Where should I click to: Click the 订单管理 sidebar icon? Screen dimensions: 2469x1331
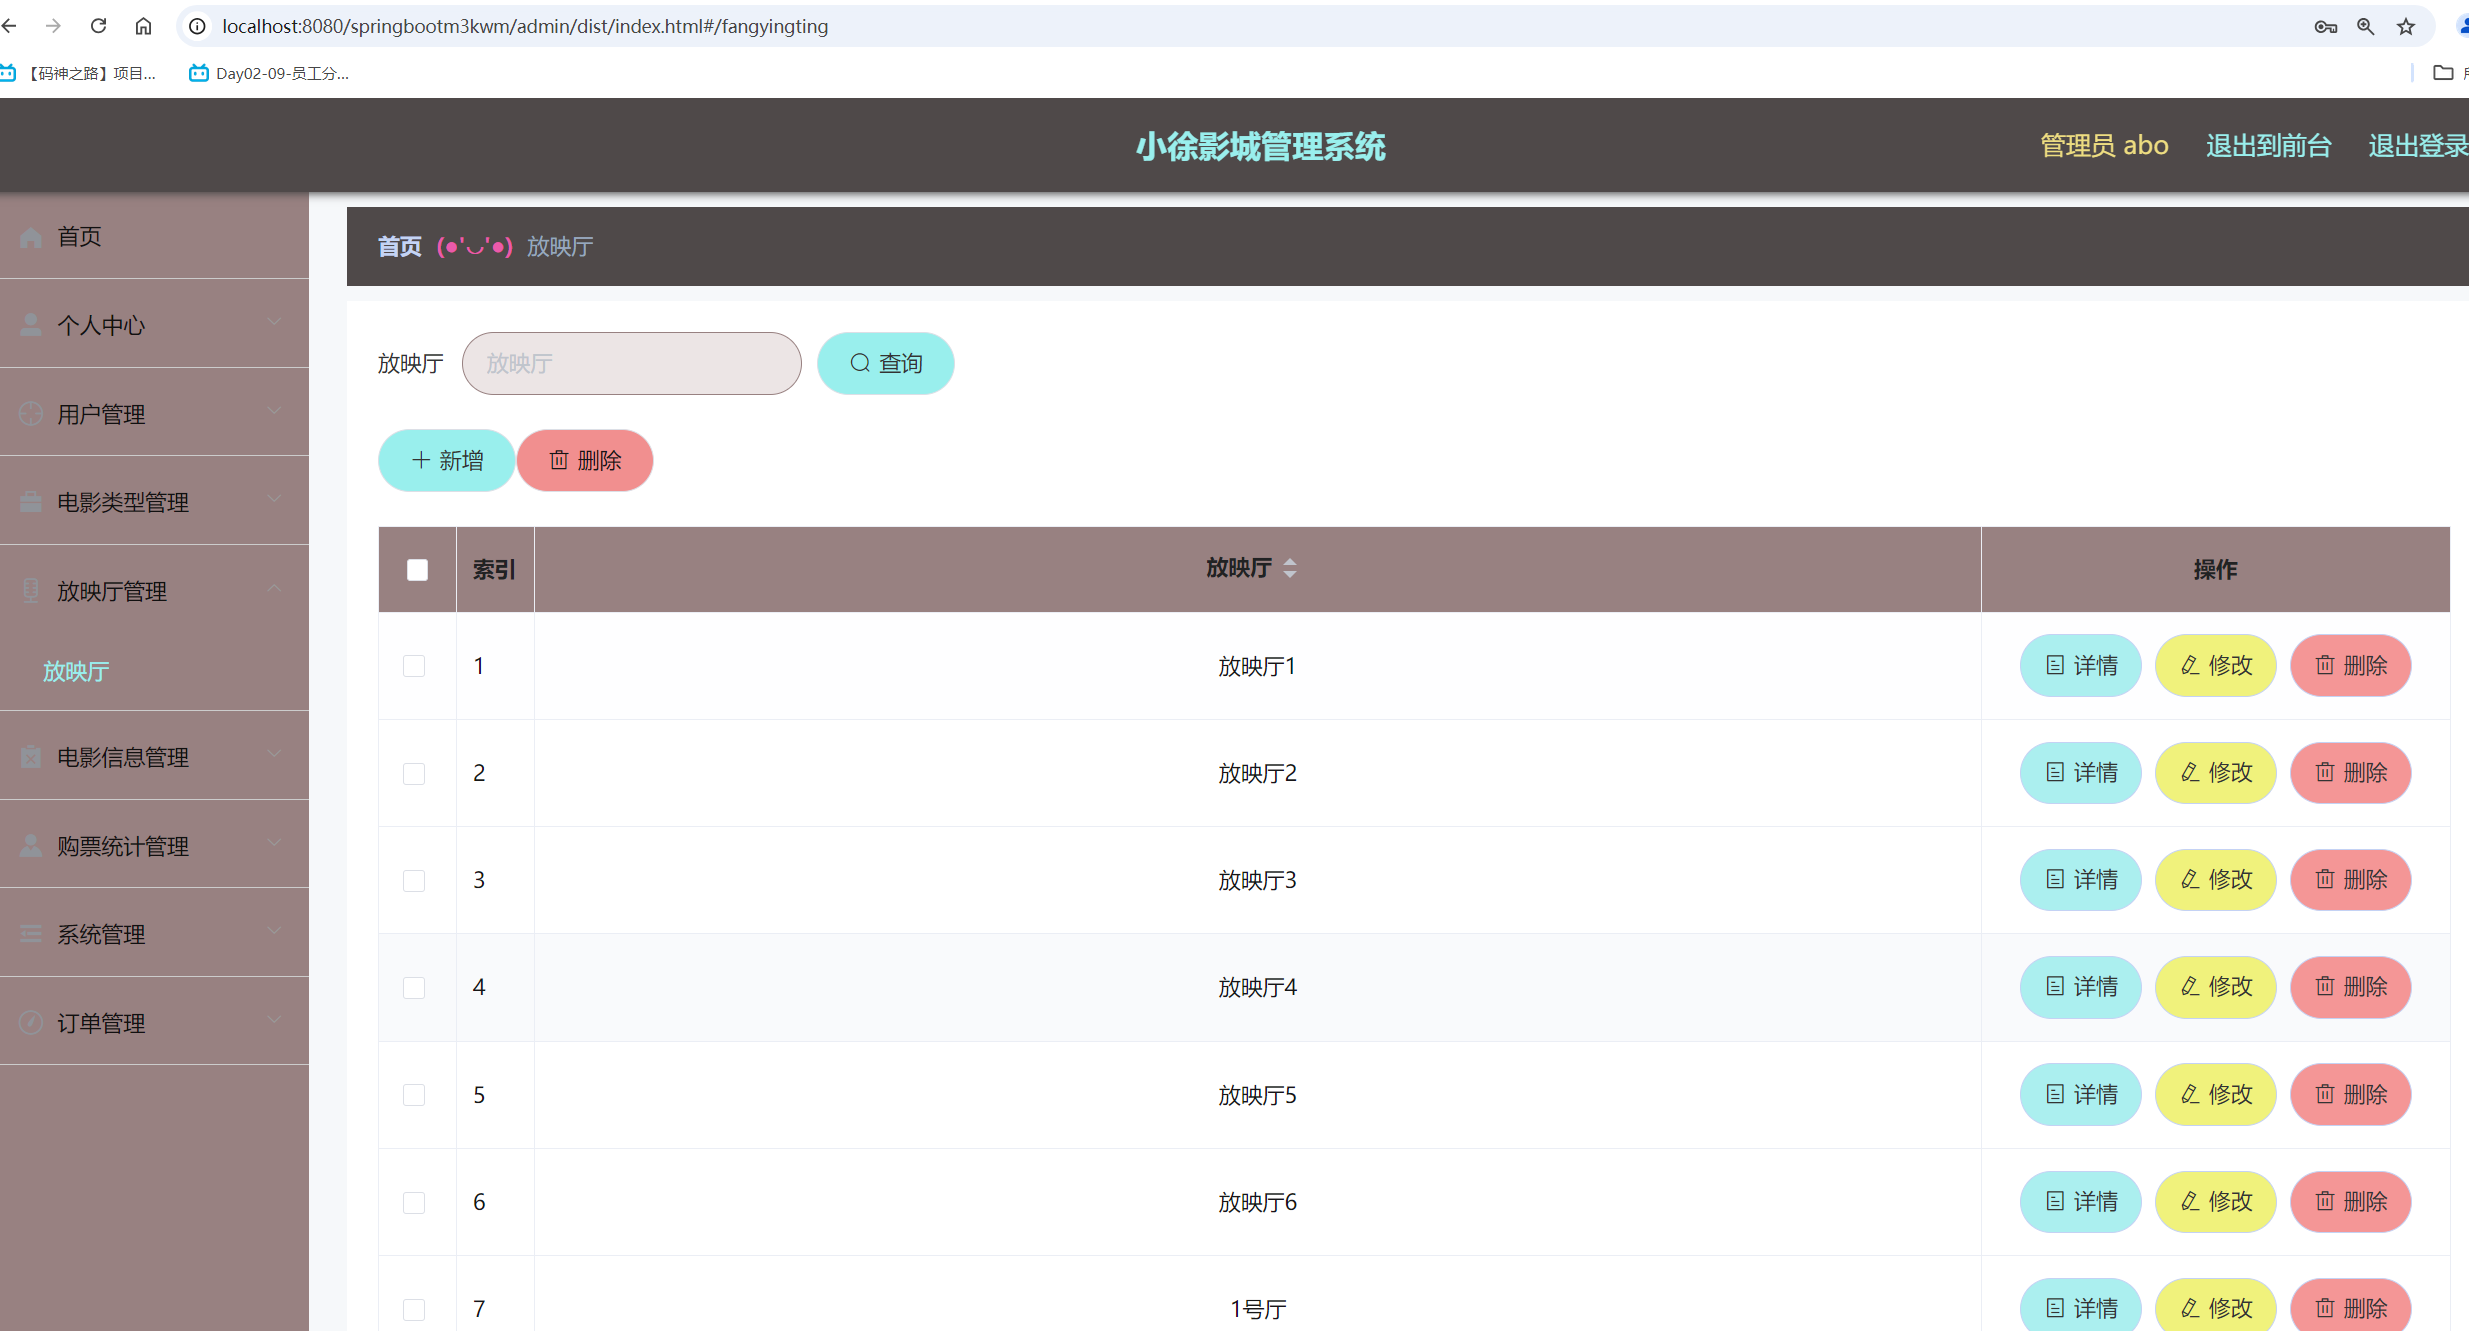click(31, 1022)
